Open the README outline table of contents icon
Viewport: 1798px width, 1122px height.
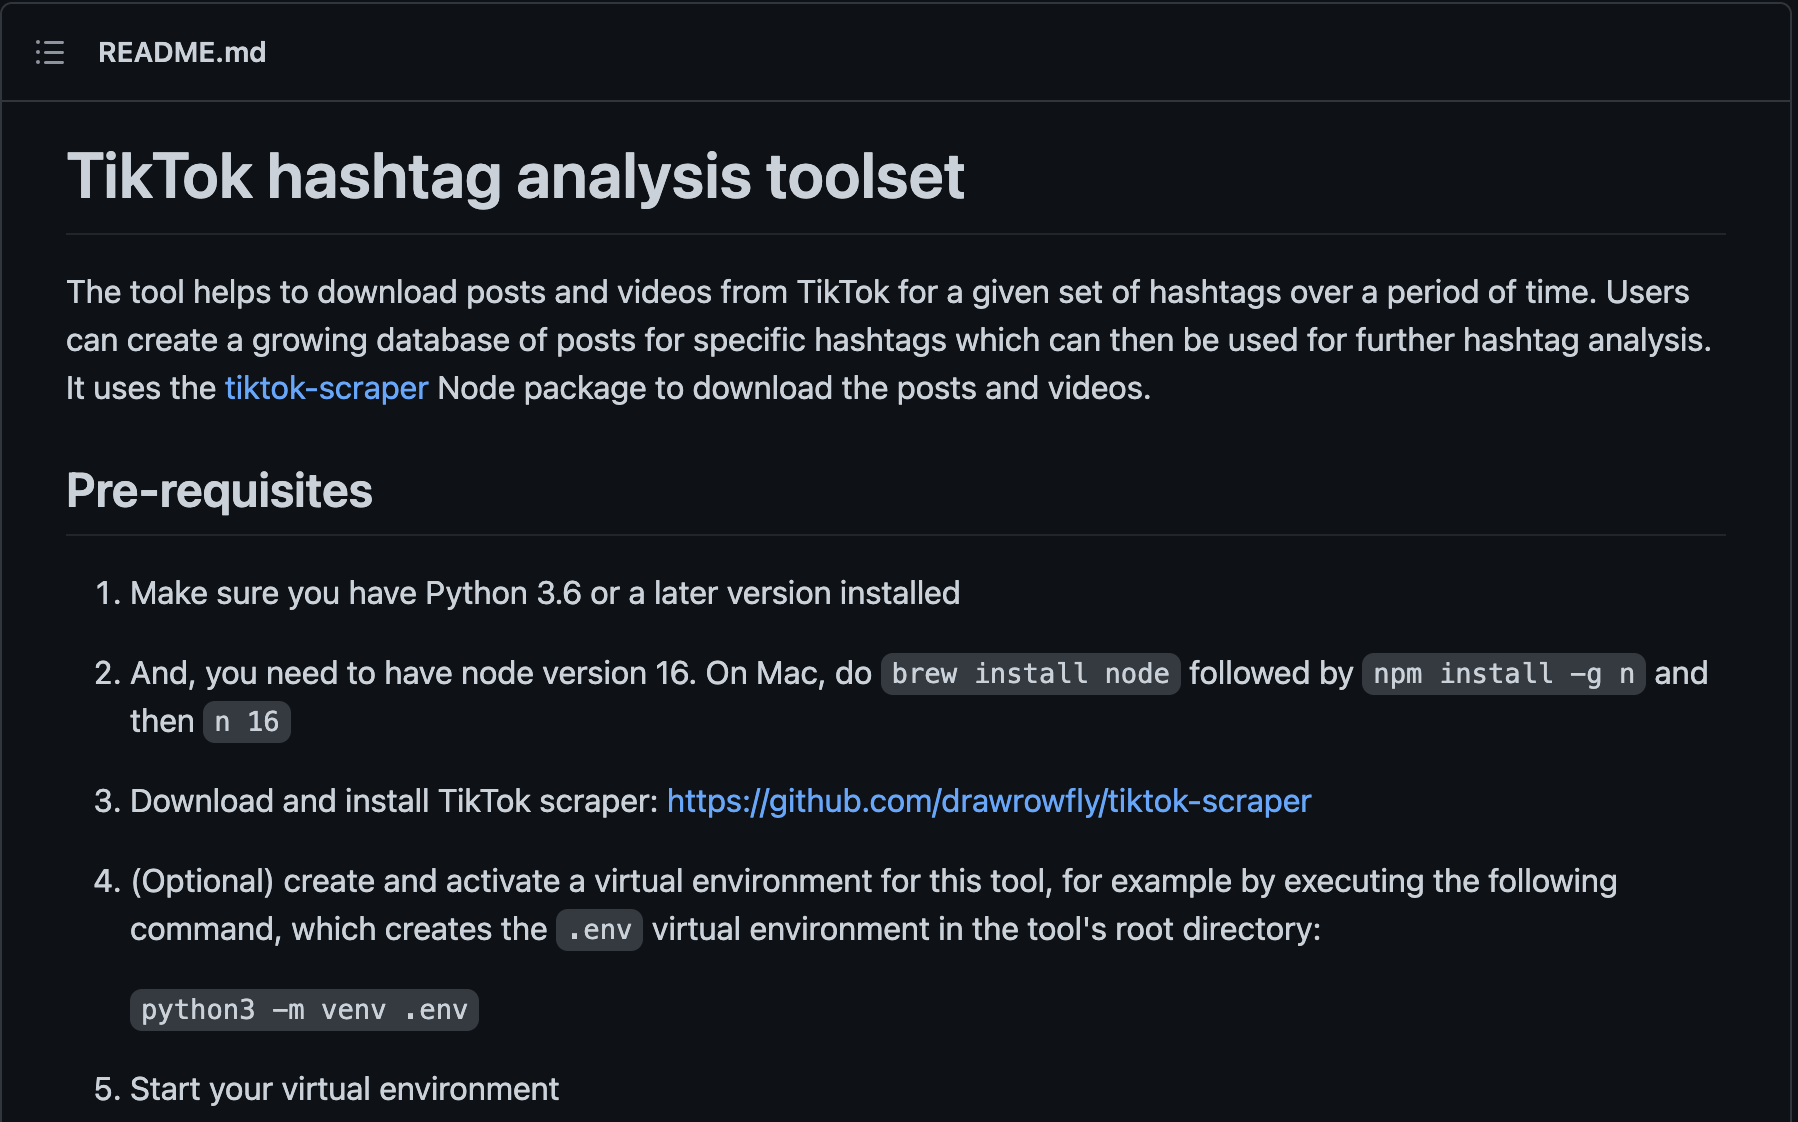click(50, 52)
